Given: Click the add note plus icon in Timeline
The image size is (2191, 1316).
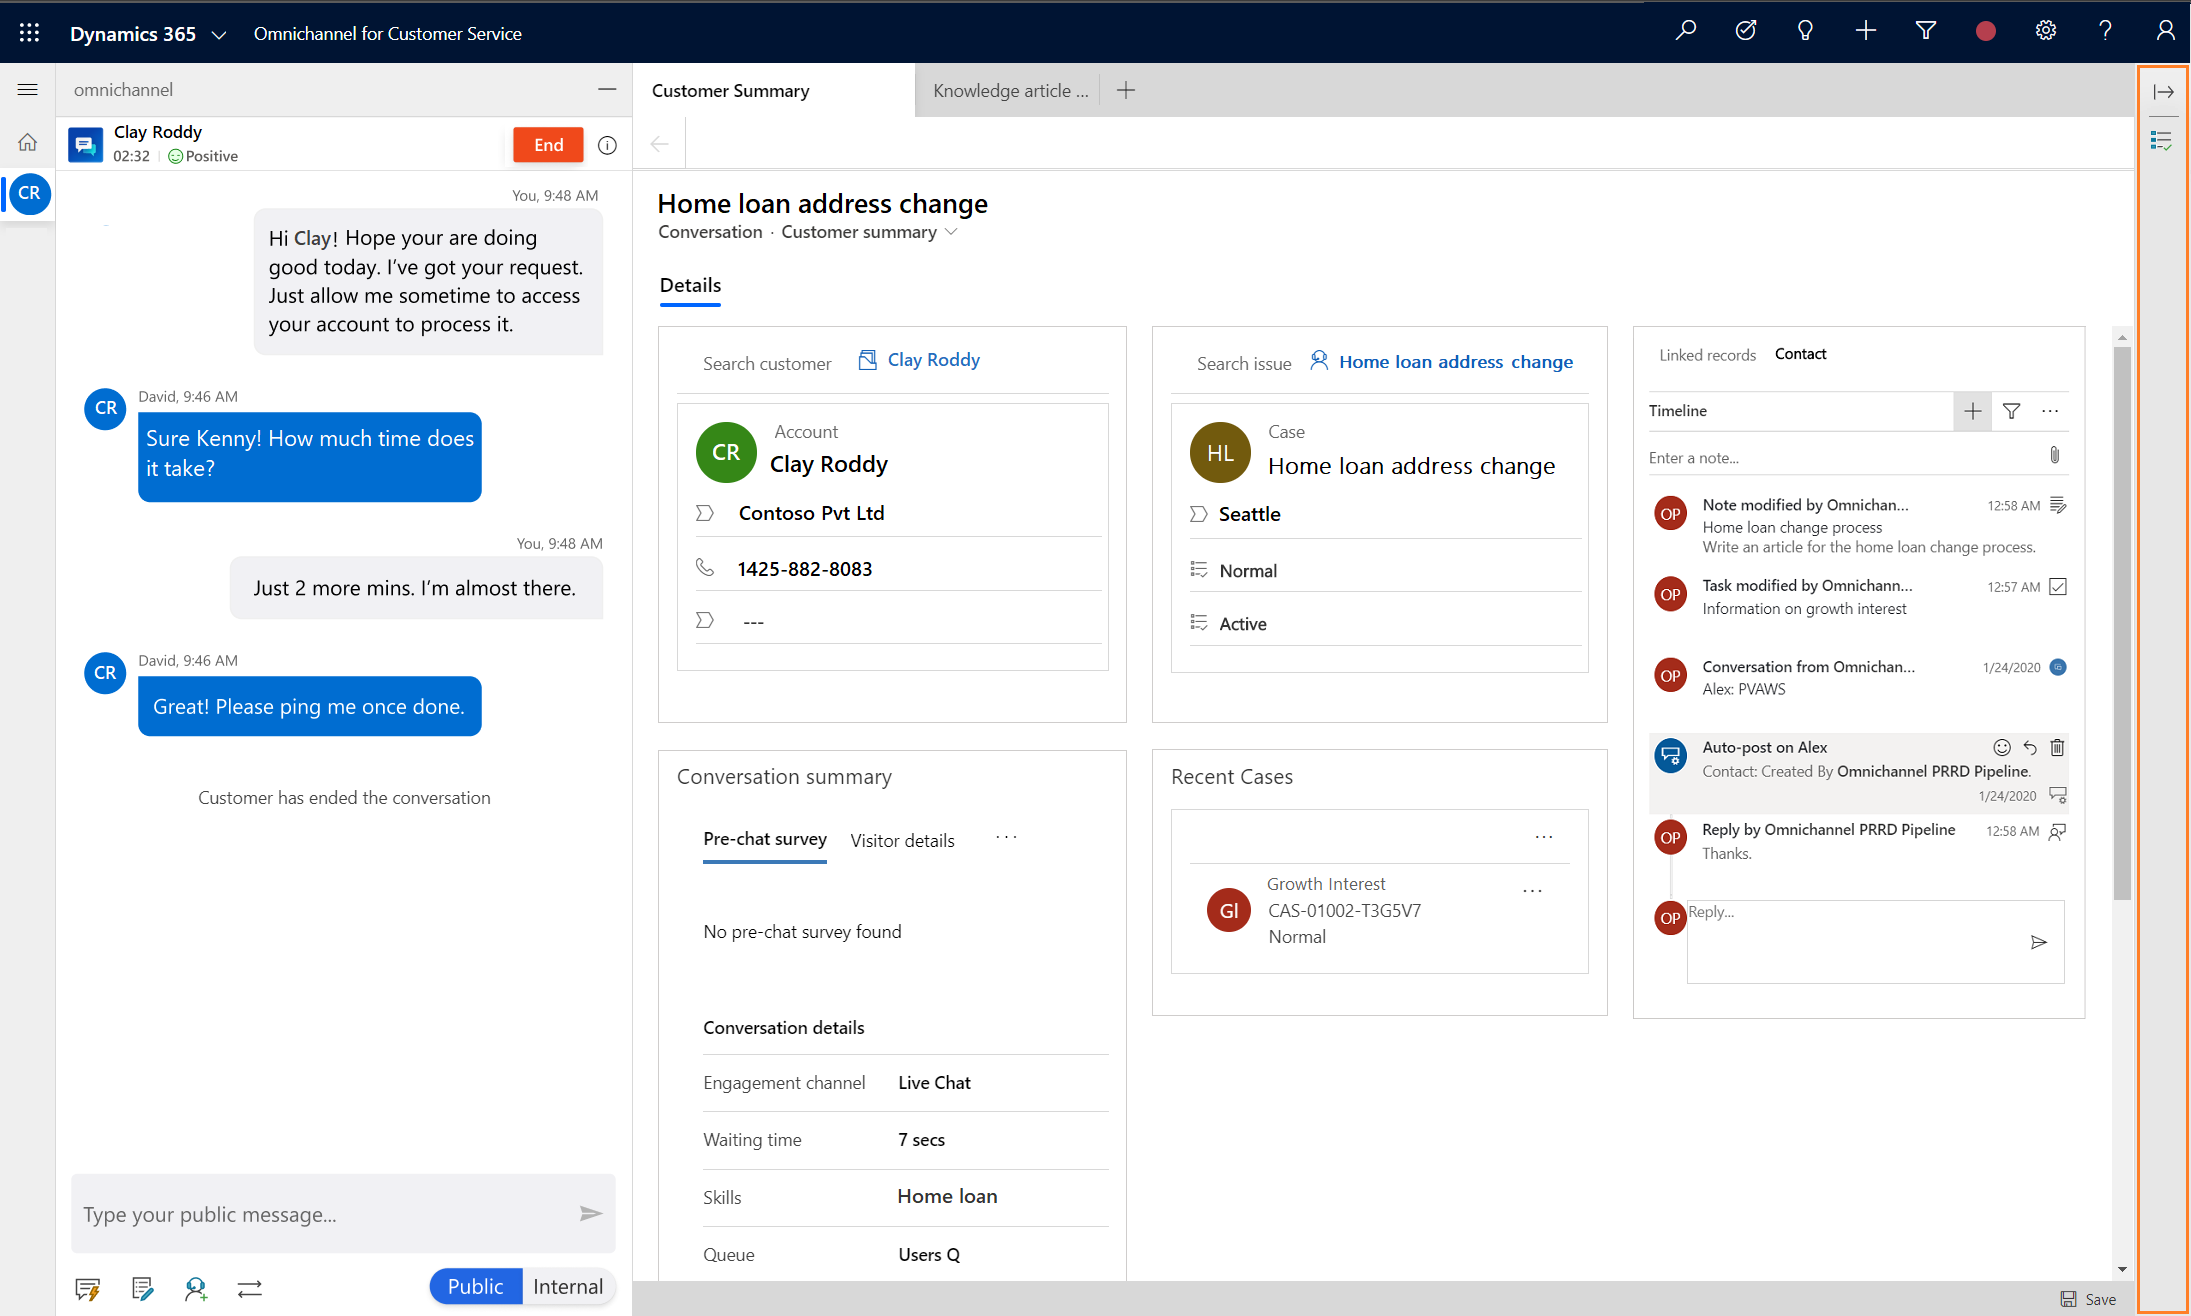Looking at the screenshot, I should [1972, 412].
